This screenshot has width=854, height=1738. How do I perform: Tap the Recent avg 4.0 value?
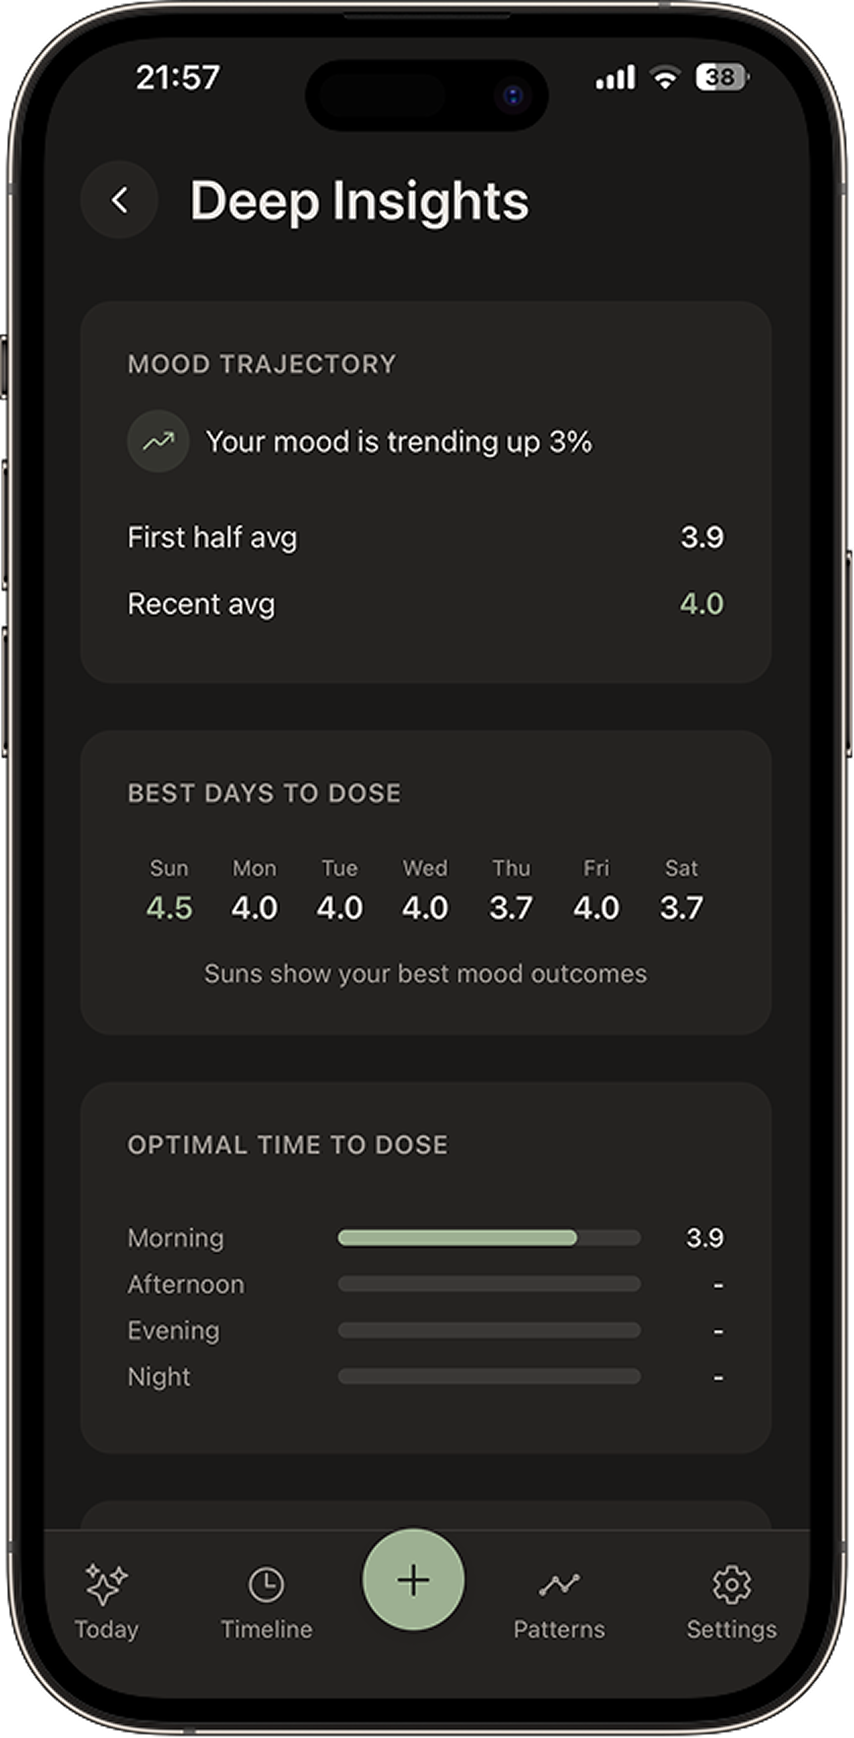click(x=701, y=603)
